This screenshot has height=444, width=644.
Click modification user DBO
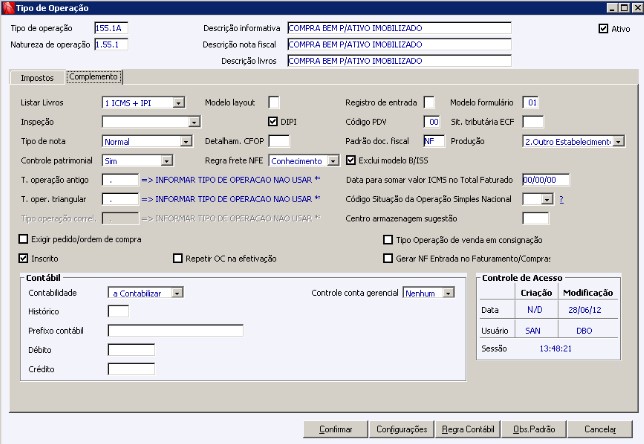584,331
